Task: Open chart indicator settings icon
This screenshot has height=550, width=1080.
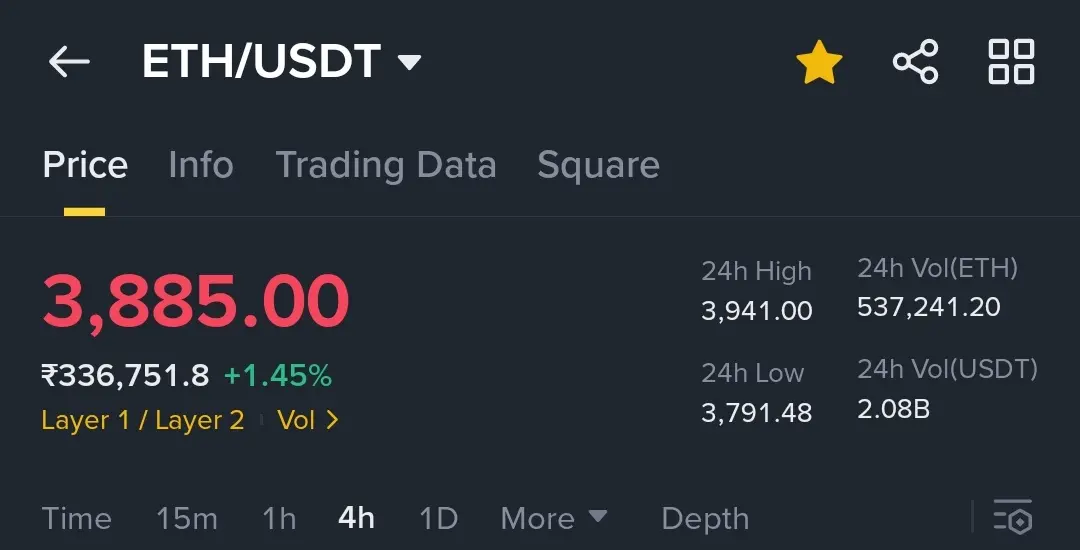Action: tap(1013, 517)
